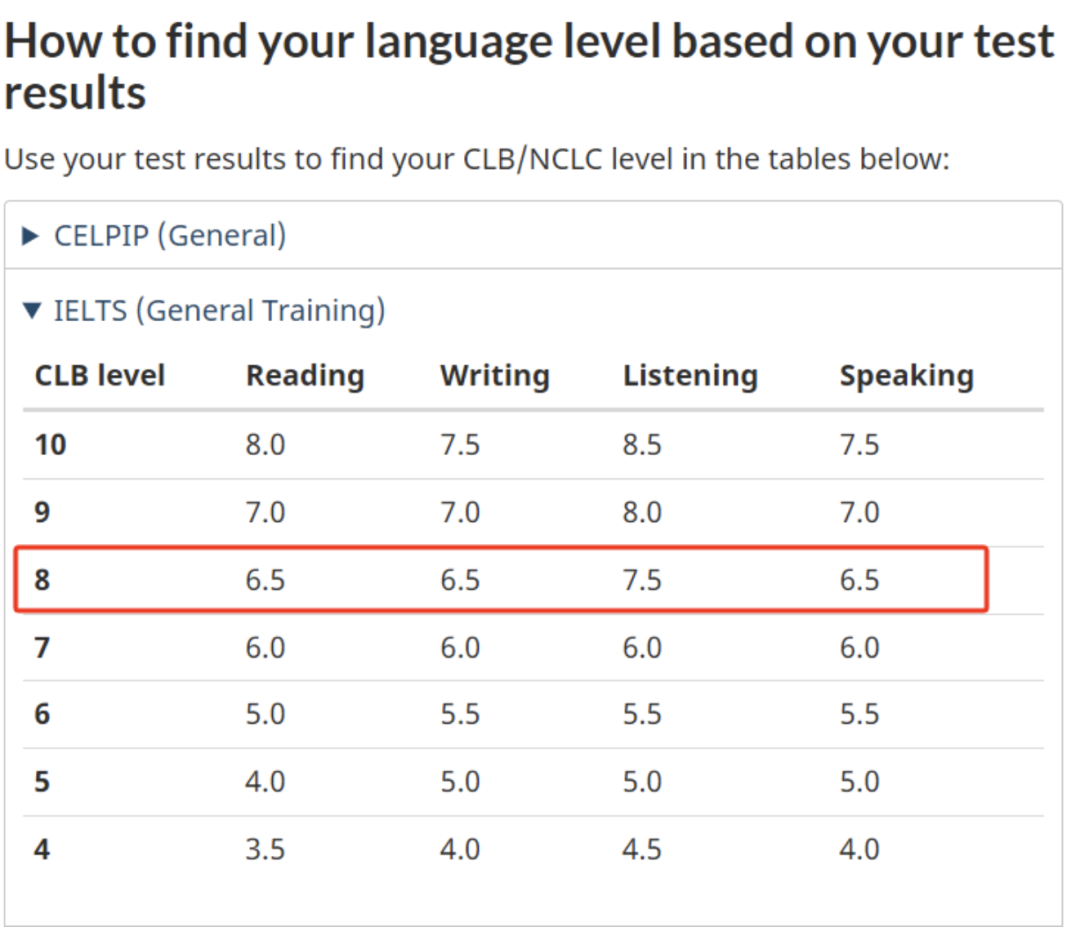Click the Listening column header
The image size is (1080, 936).
click(690, 376)
